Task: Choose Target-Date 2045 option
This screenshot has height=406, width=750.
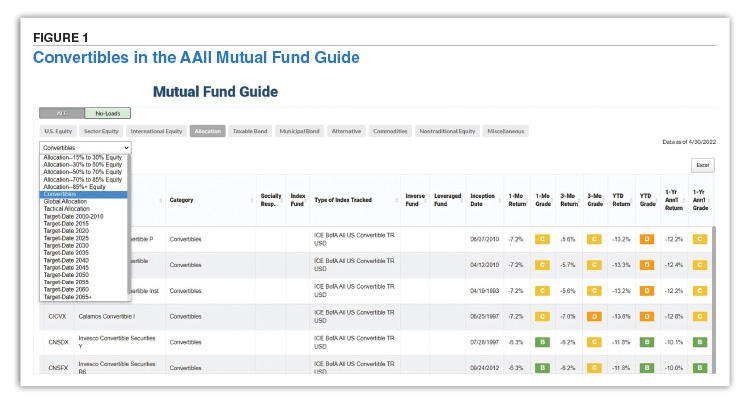Action: (83, 267)
